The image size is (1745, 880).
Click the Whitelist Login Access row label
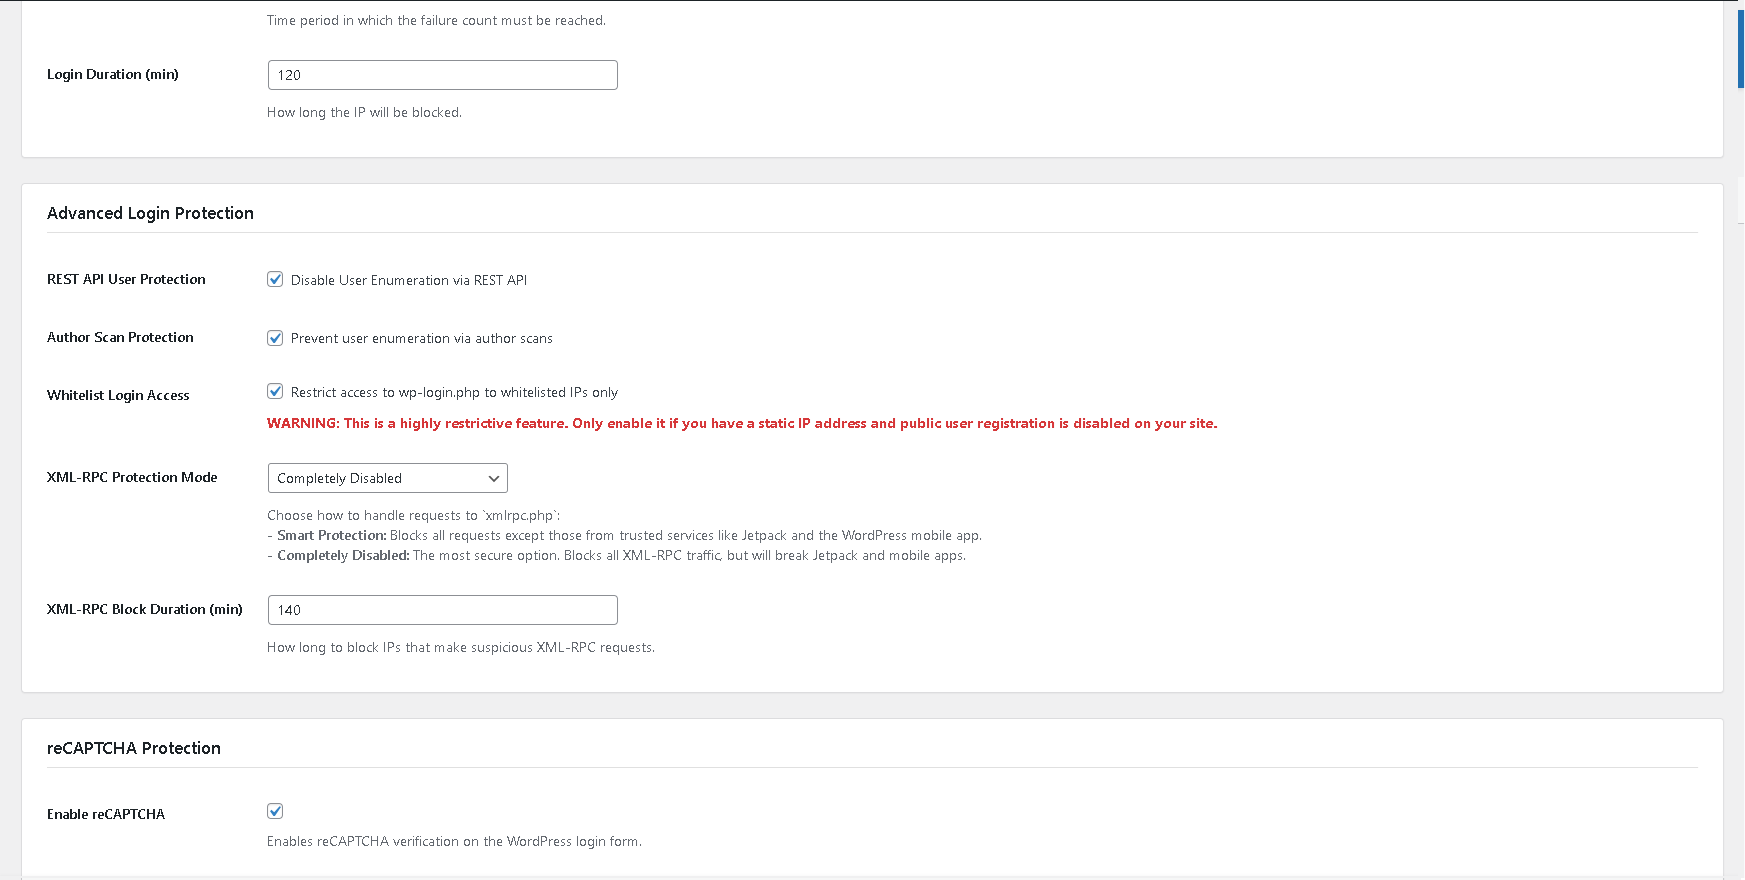[118, 396]
